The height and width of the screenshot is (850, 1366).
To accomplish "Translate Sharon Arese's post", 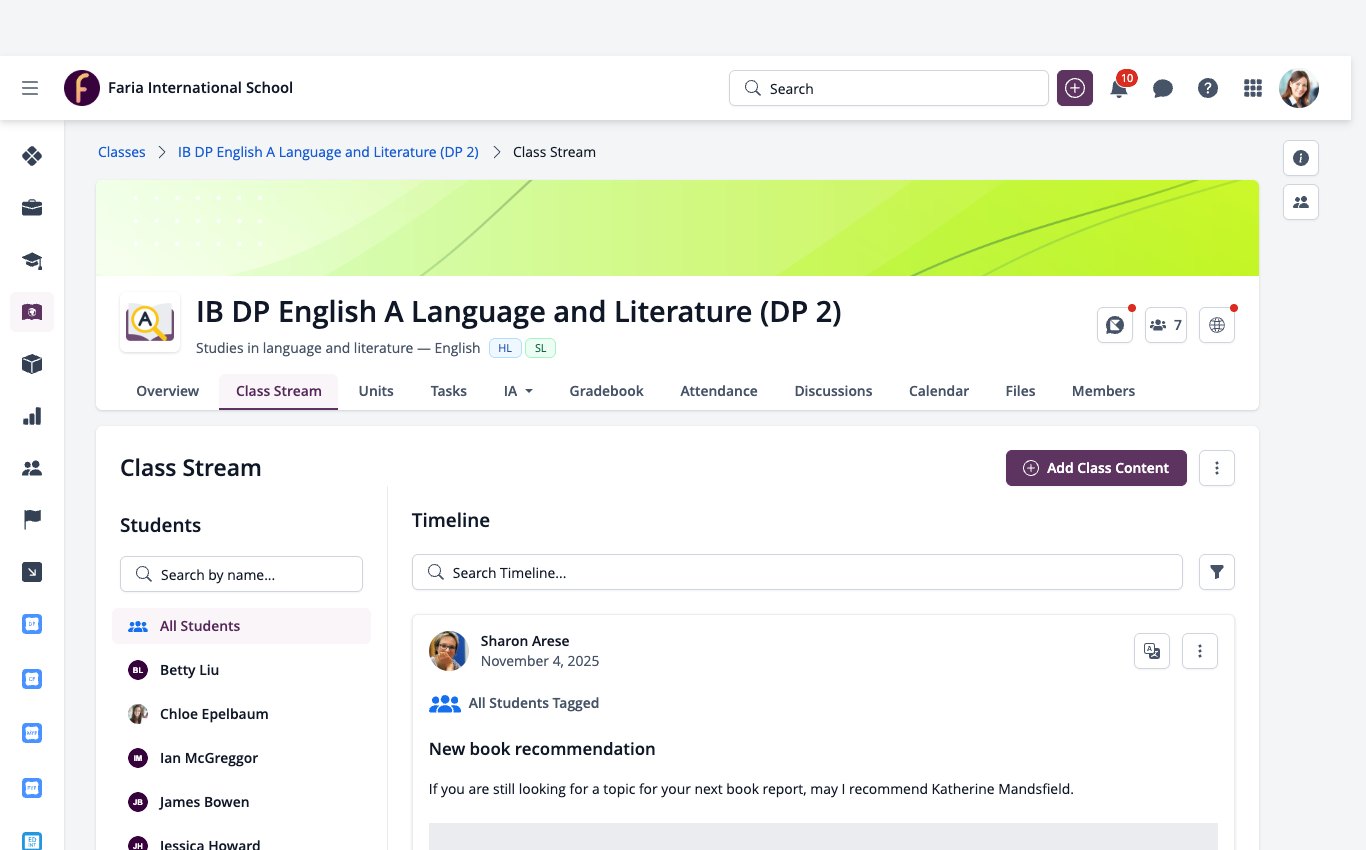I will 1152,651.
